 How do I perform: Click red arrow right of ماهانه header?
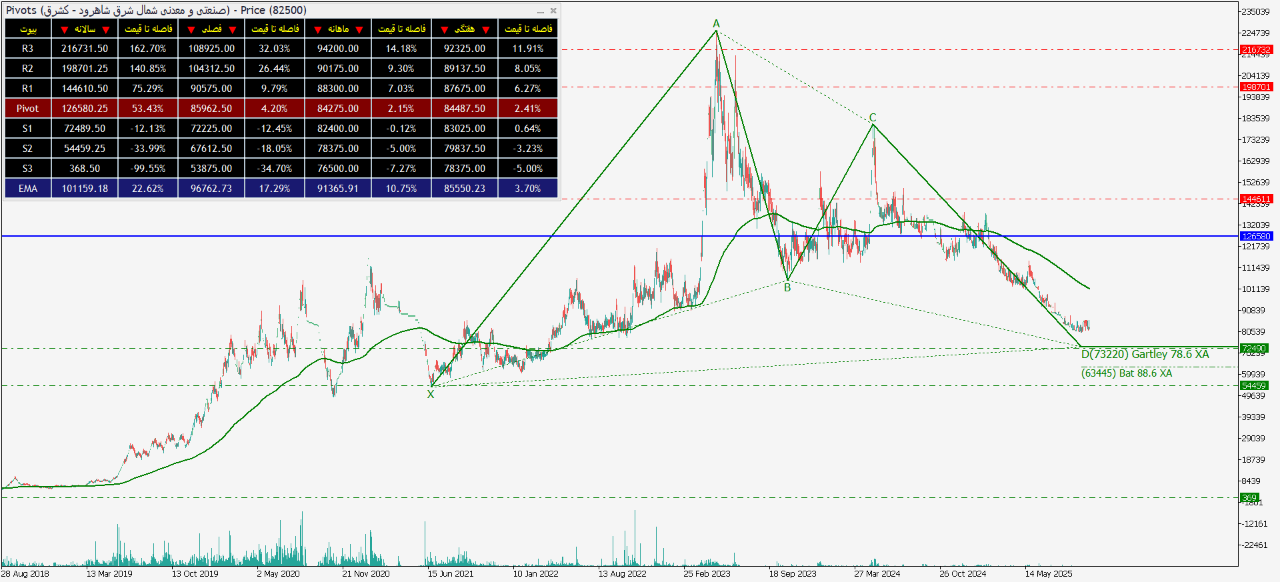360,29
